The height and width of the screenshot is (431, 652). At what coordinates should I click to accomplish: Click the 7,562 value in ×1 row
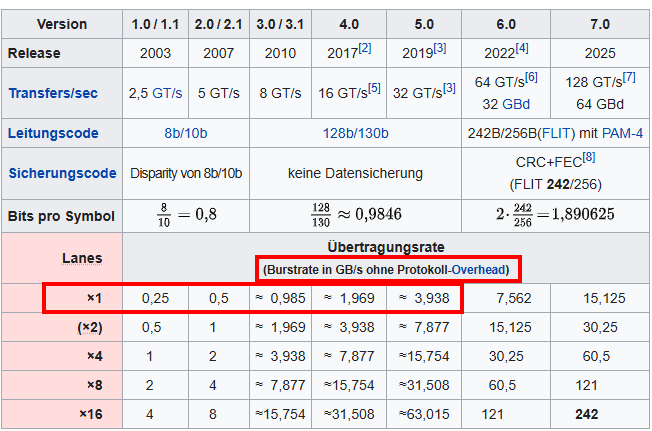point(514,298)
